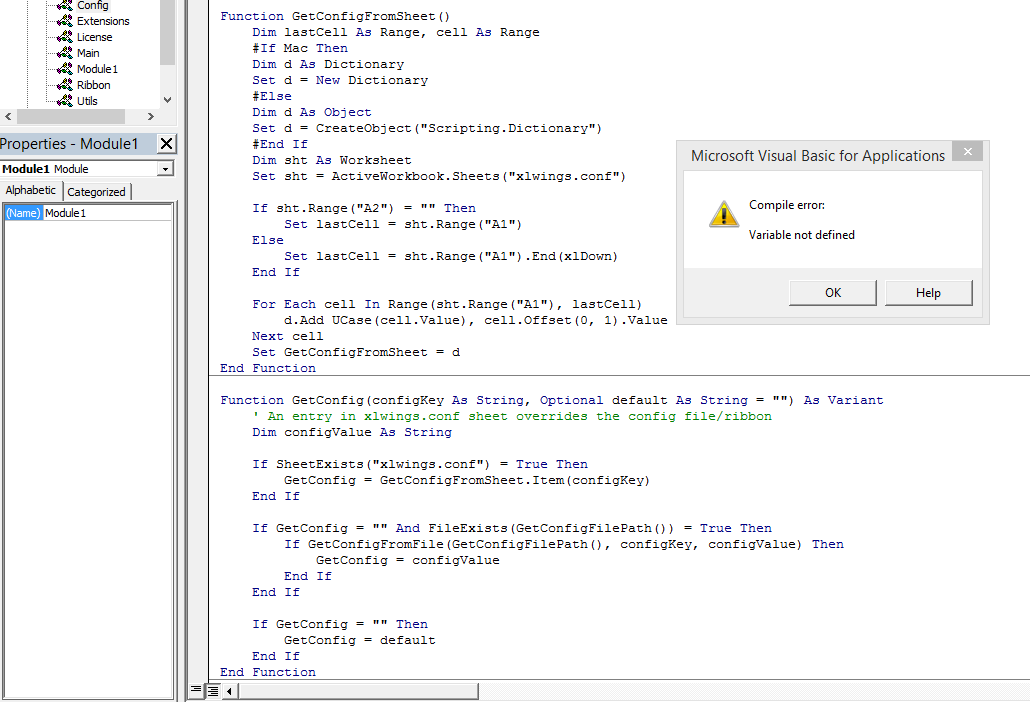Viewport: 1030px width, 702px height.
Task: Click "GetConfig = configValue" line
Action: [408, 560]
